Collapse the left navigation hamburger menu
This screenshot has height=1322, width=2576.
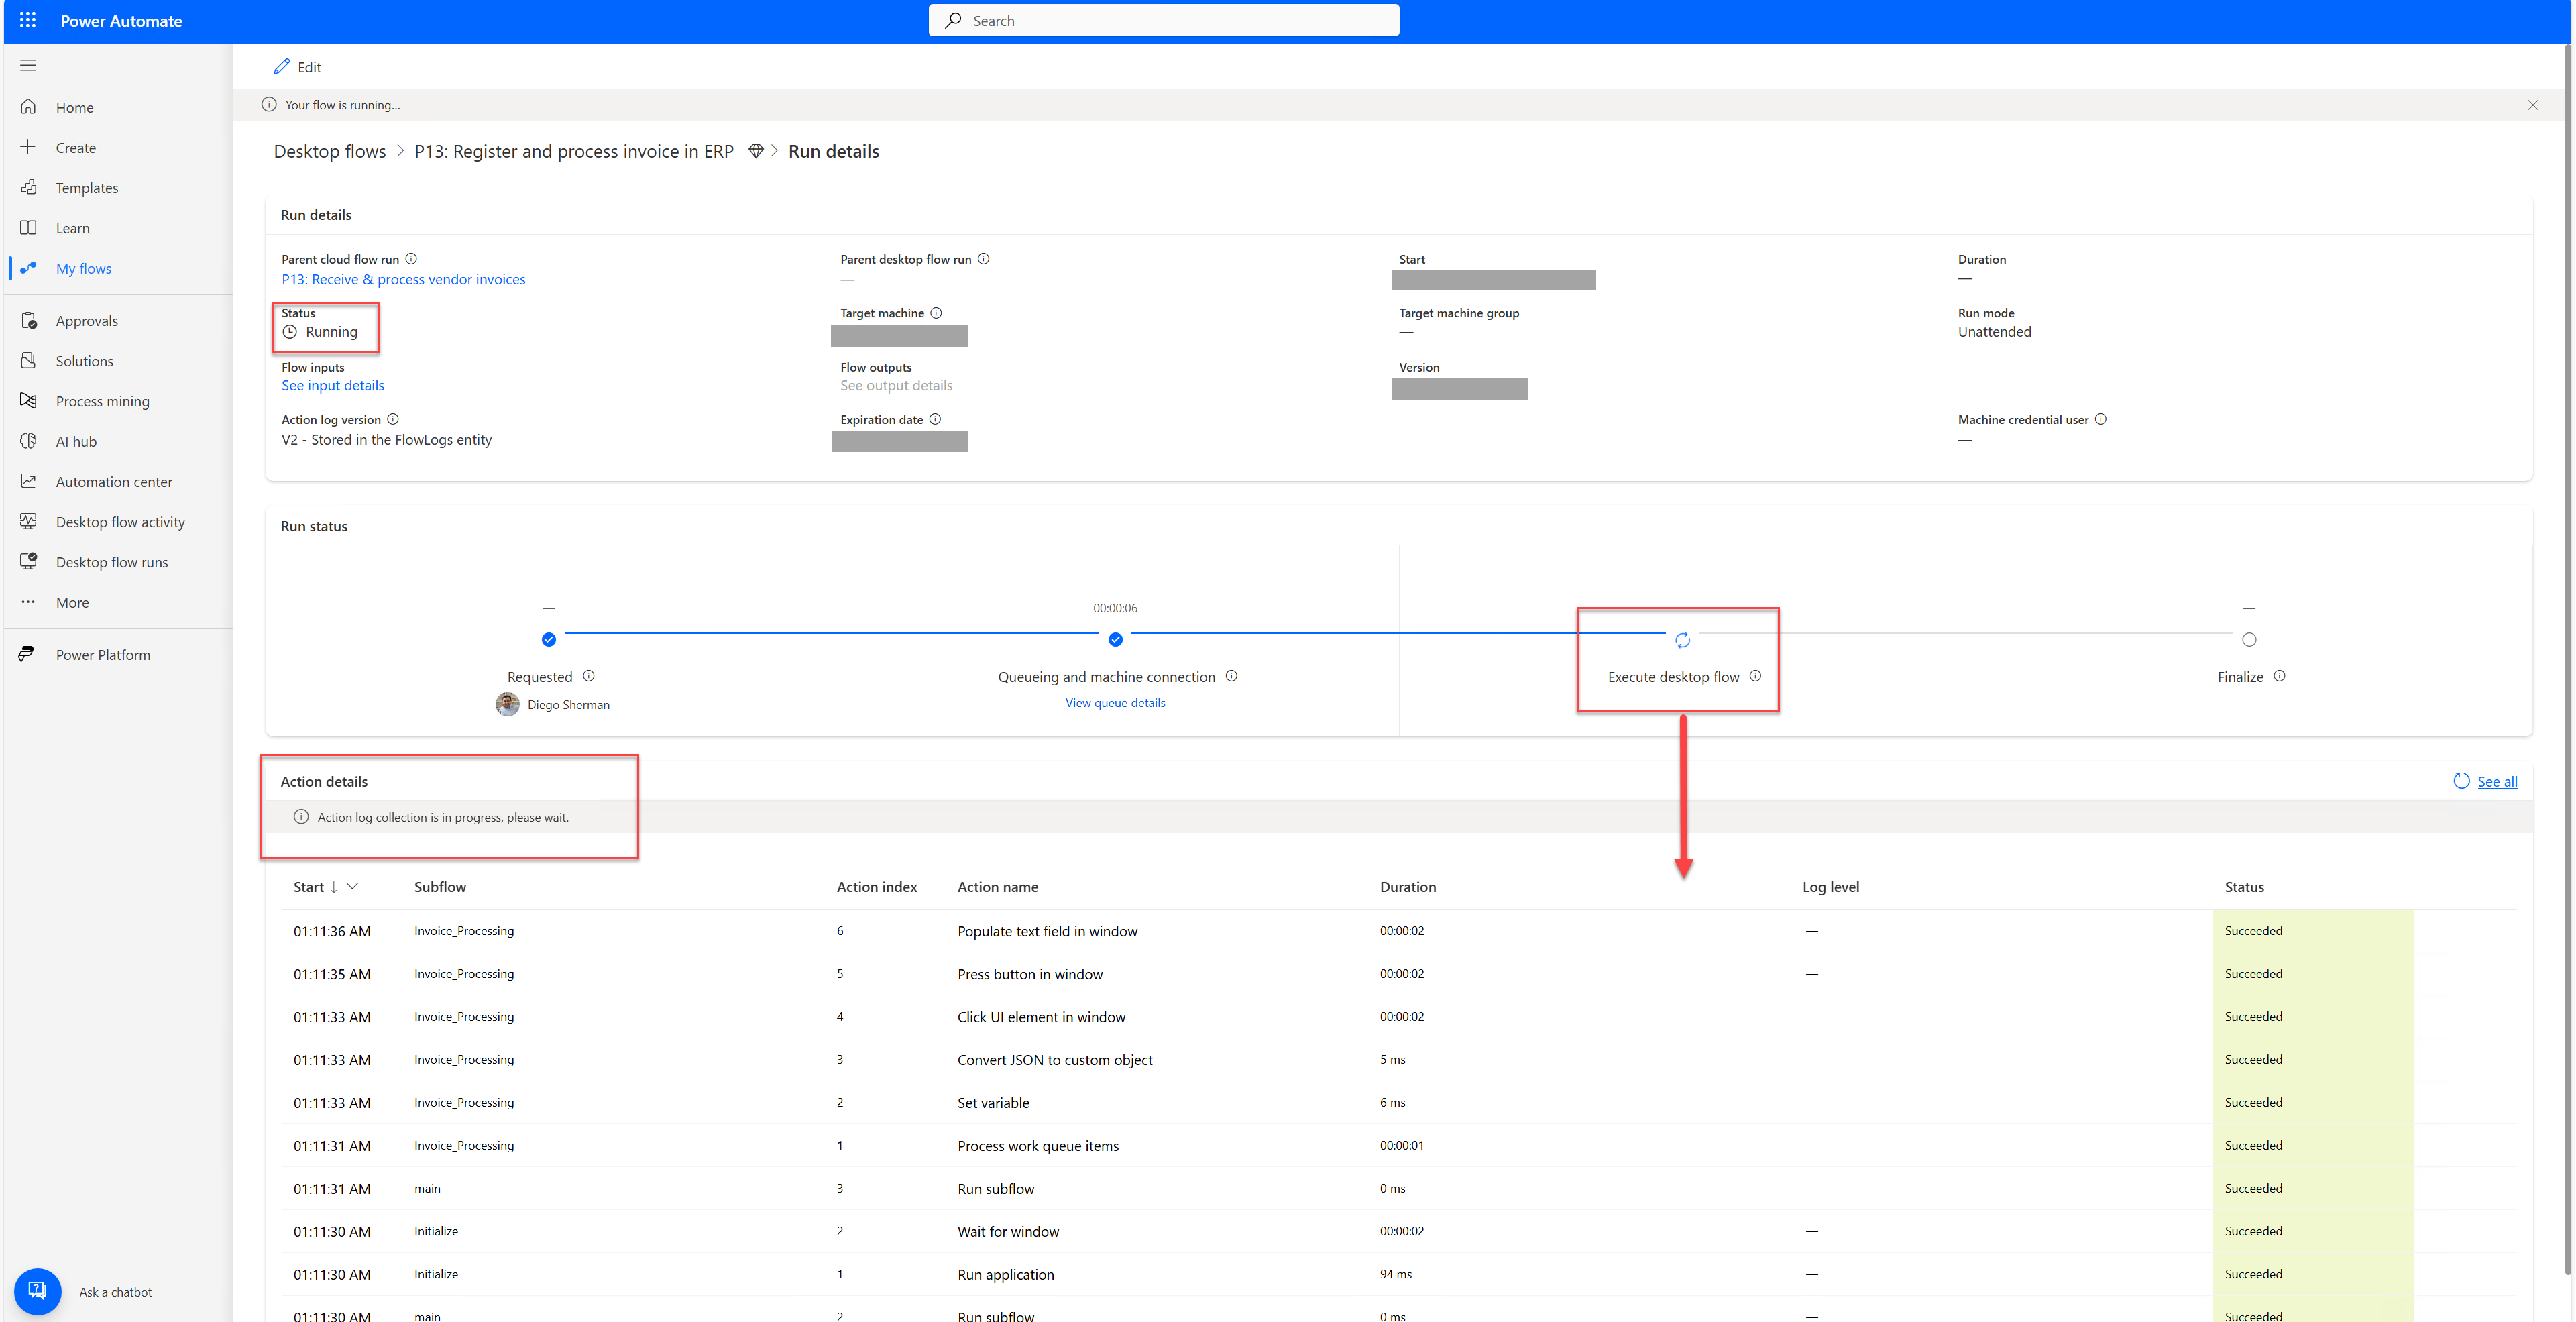[28, 66]
